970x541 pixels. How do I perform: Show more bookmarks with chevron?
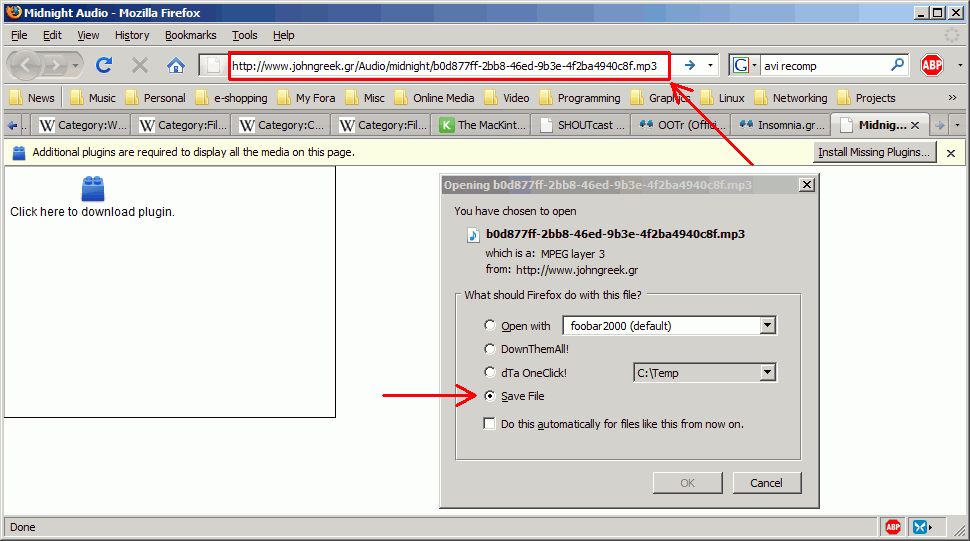[x=952, y=98]
